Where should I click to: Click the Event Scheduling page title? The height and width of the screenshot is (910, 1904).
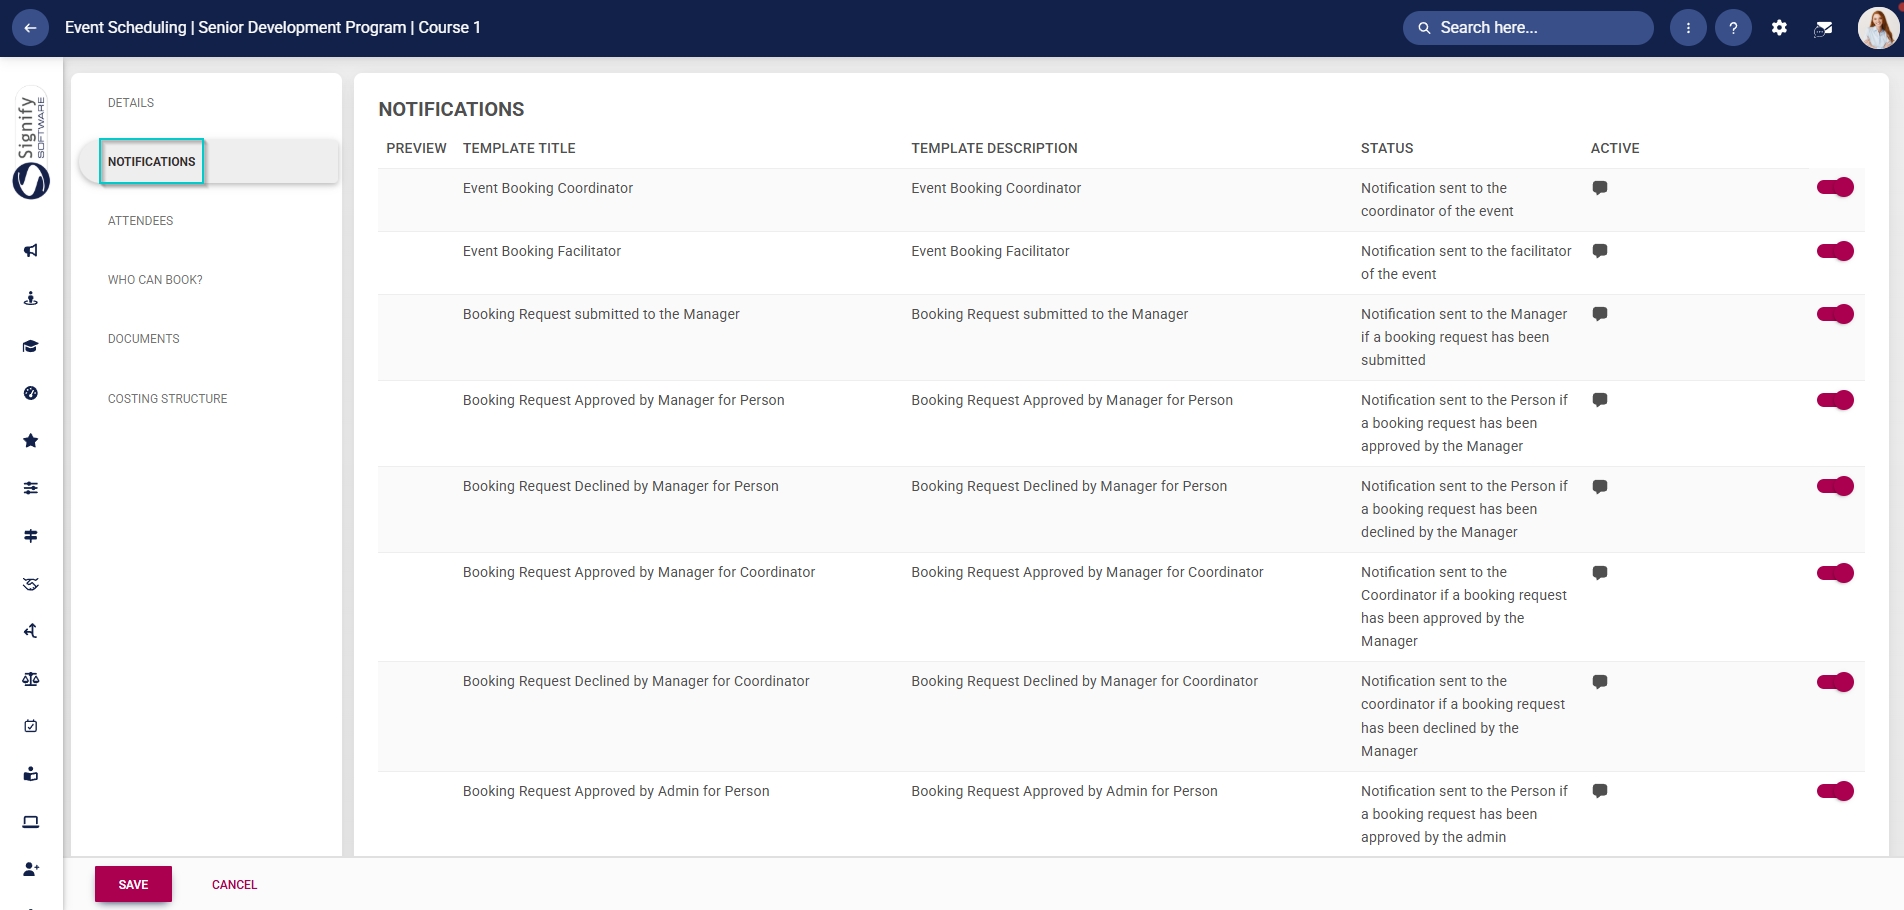click(x=273, y=28)
